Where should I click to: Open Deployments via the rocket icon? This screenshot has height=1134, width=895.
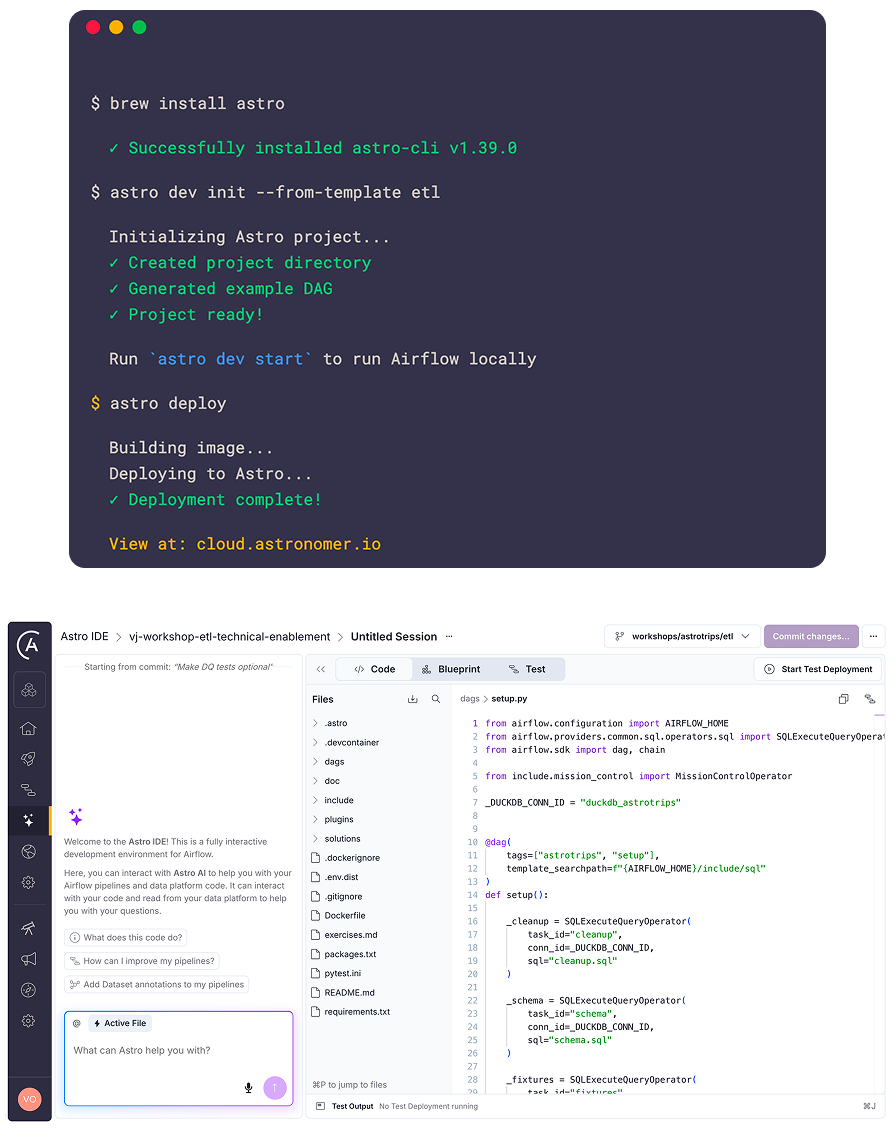click(x=29, y=759)
